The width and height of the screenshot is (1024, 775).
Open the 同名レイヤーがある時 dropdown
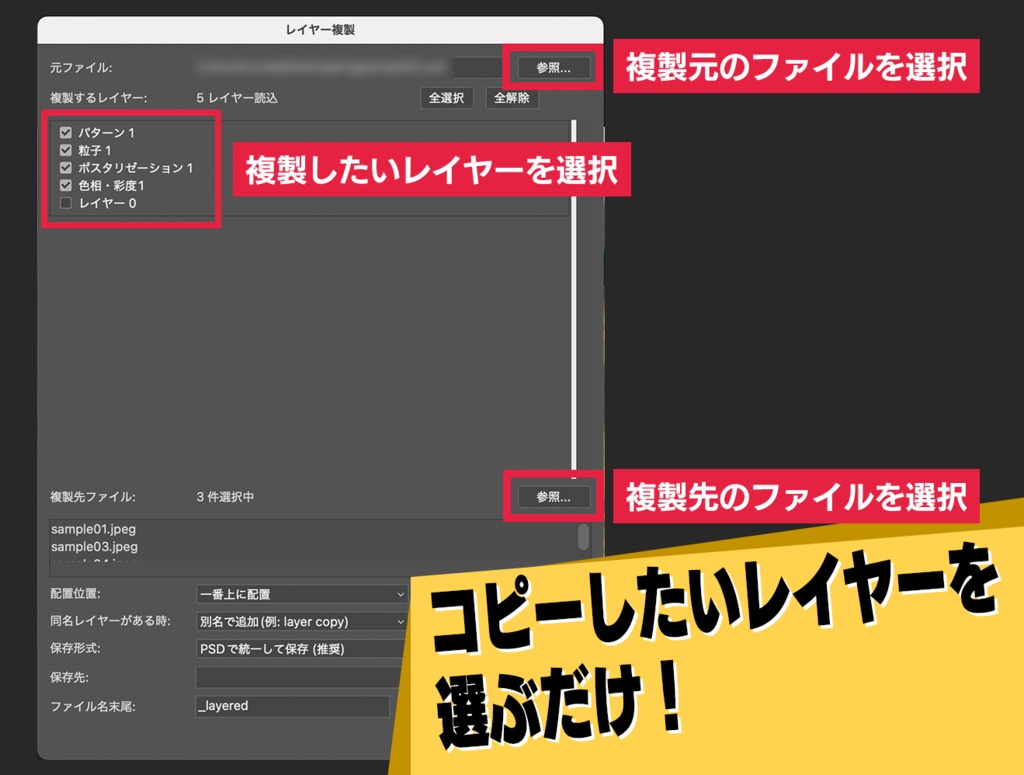(302, 622)
